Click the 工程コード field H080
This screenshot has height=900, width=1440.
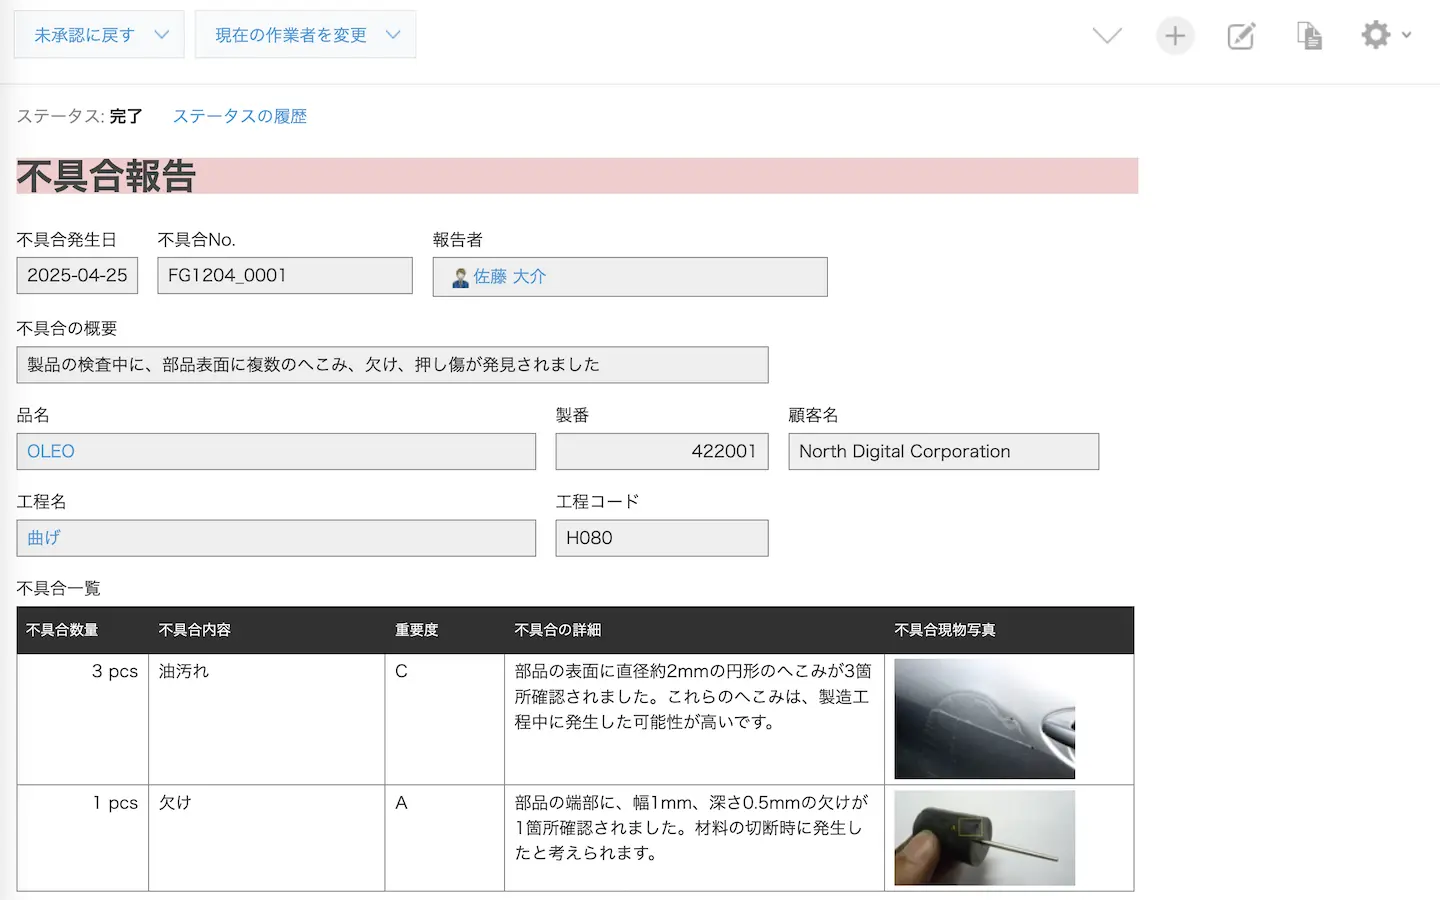(x=661, y=538)
